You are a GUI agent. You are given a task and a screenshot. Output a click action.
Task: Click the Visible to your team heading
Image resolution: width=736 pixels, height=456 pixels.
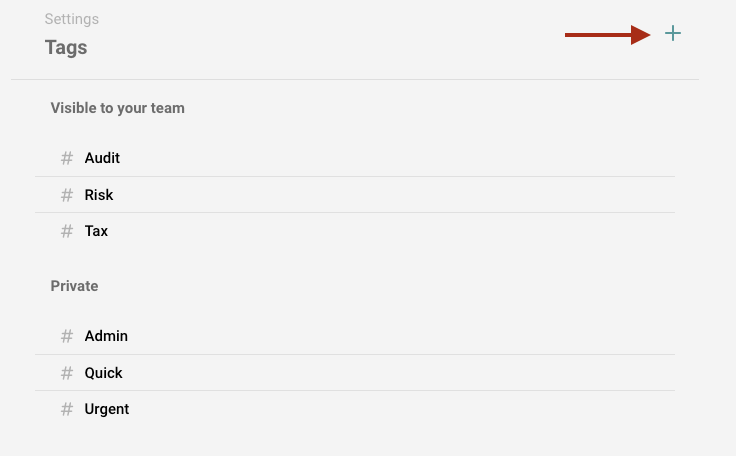pyautogui.click(x=117, y=108)
